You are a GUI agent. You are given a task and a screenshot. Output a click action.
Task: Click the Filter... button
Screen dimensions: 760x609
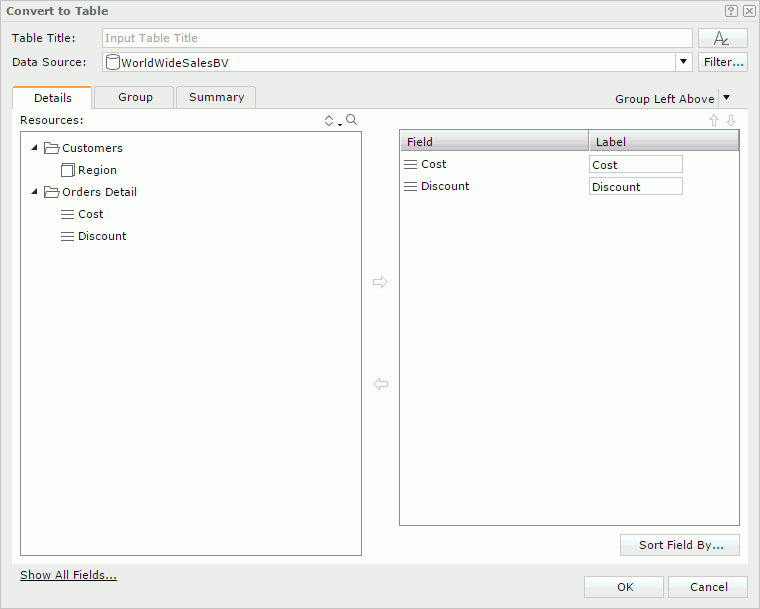tap(722, 62)
